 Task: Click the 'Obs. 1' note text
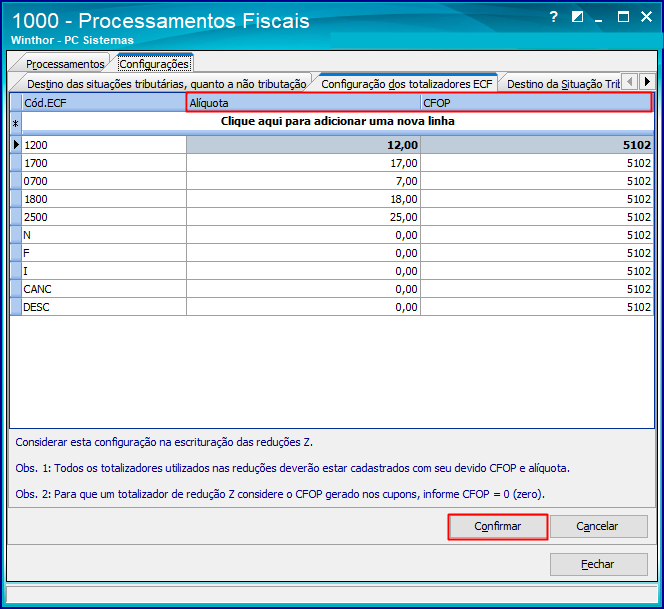coord(293,468)
